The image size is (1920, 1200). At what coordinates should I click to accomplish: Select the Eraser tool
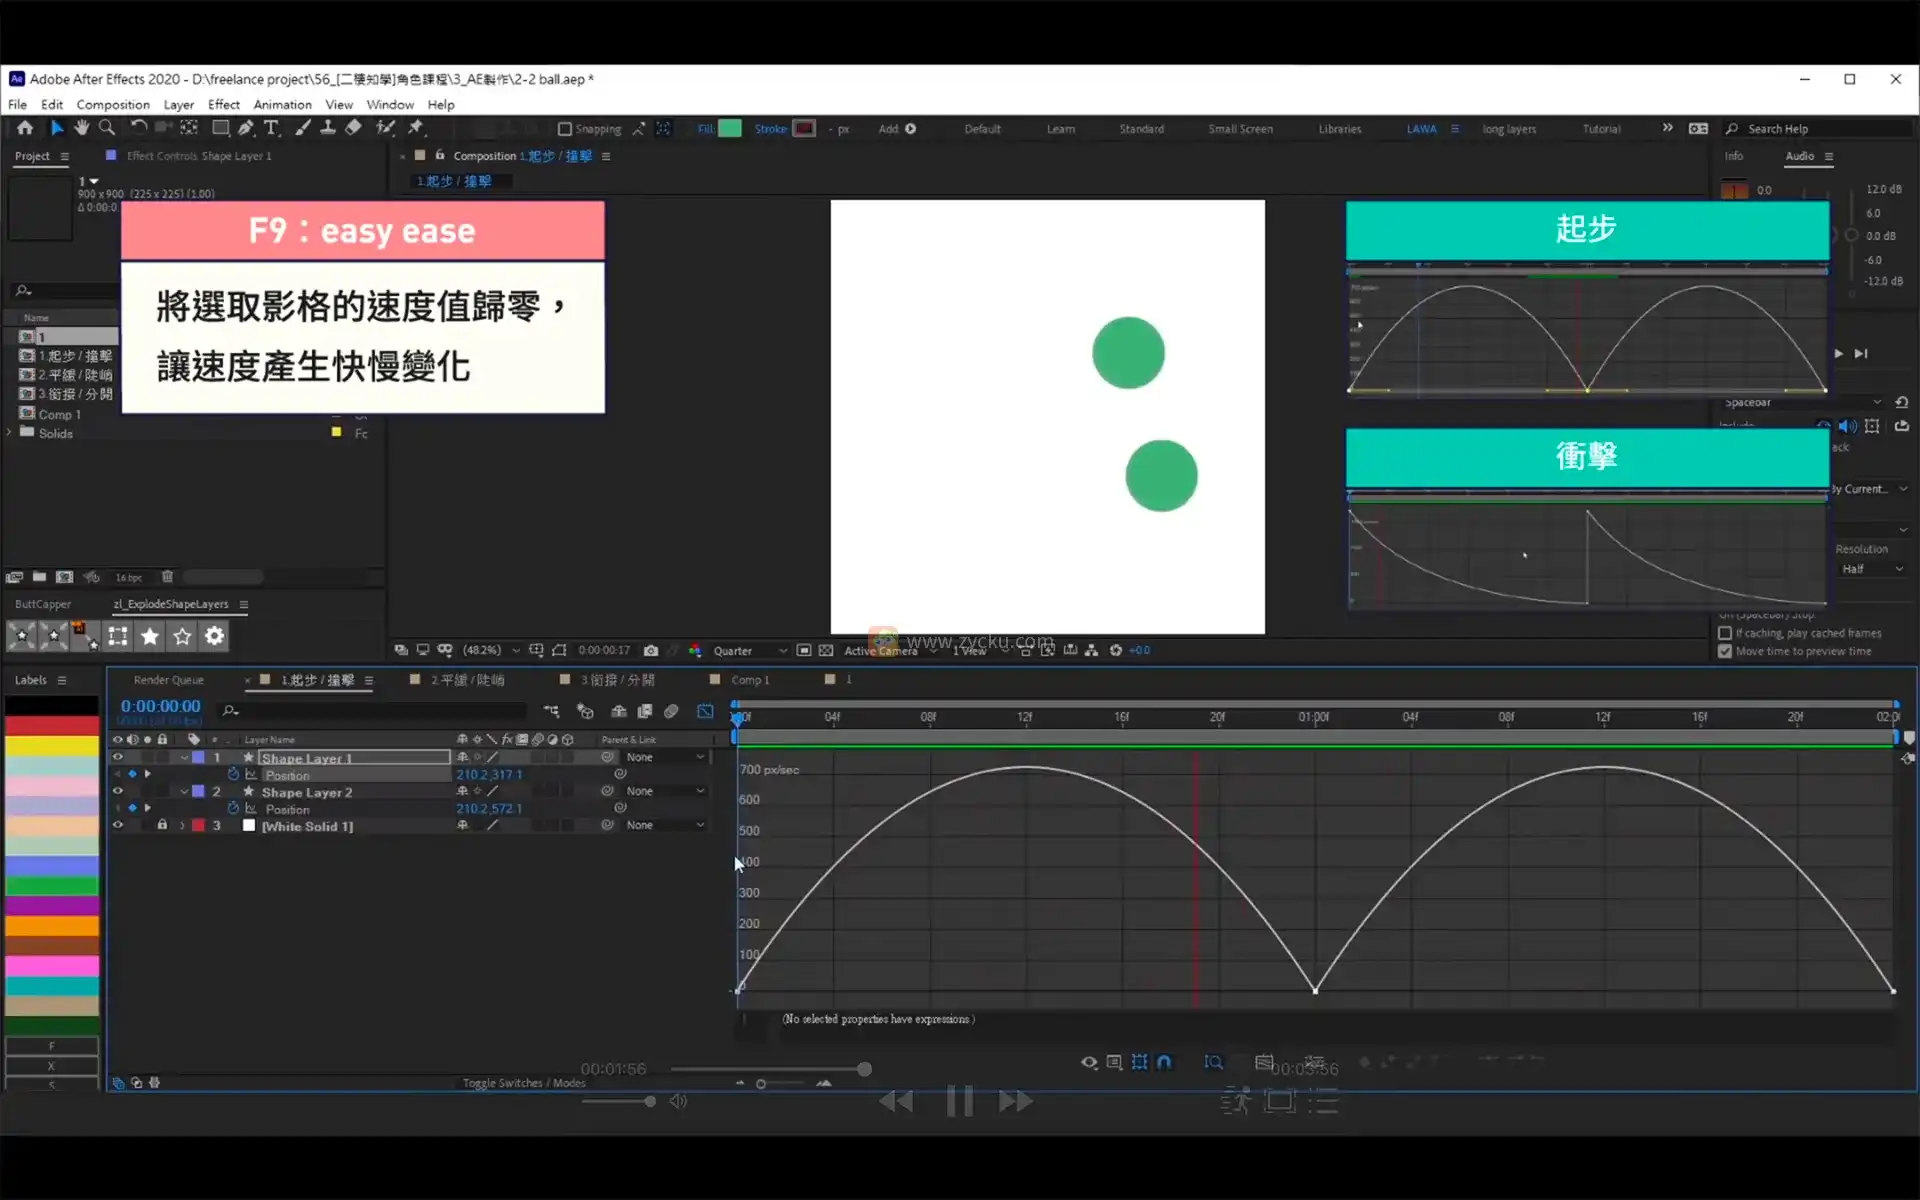point(353,128)
